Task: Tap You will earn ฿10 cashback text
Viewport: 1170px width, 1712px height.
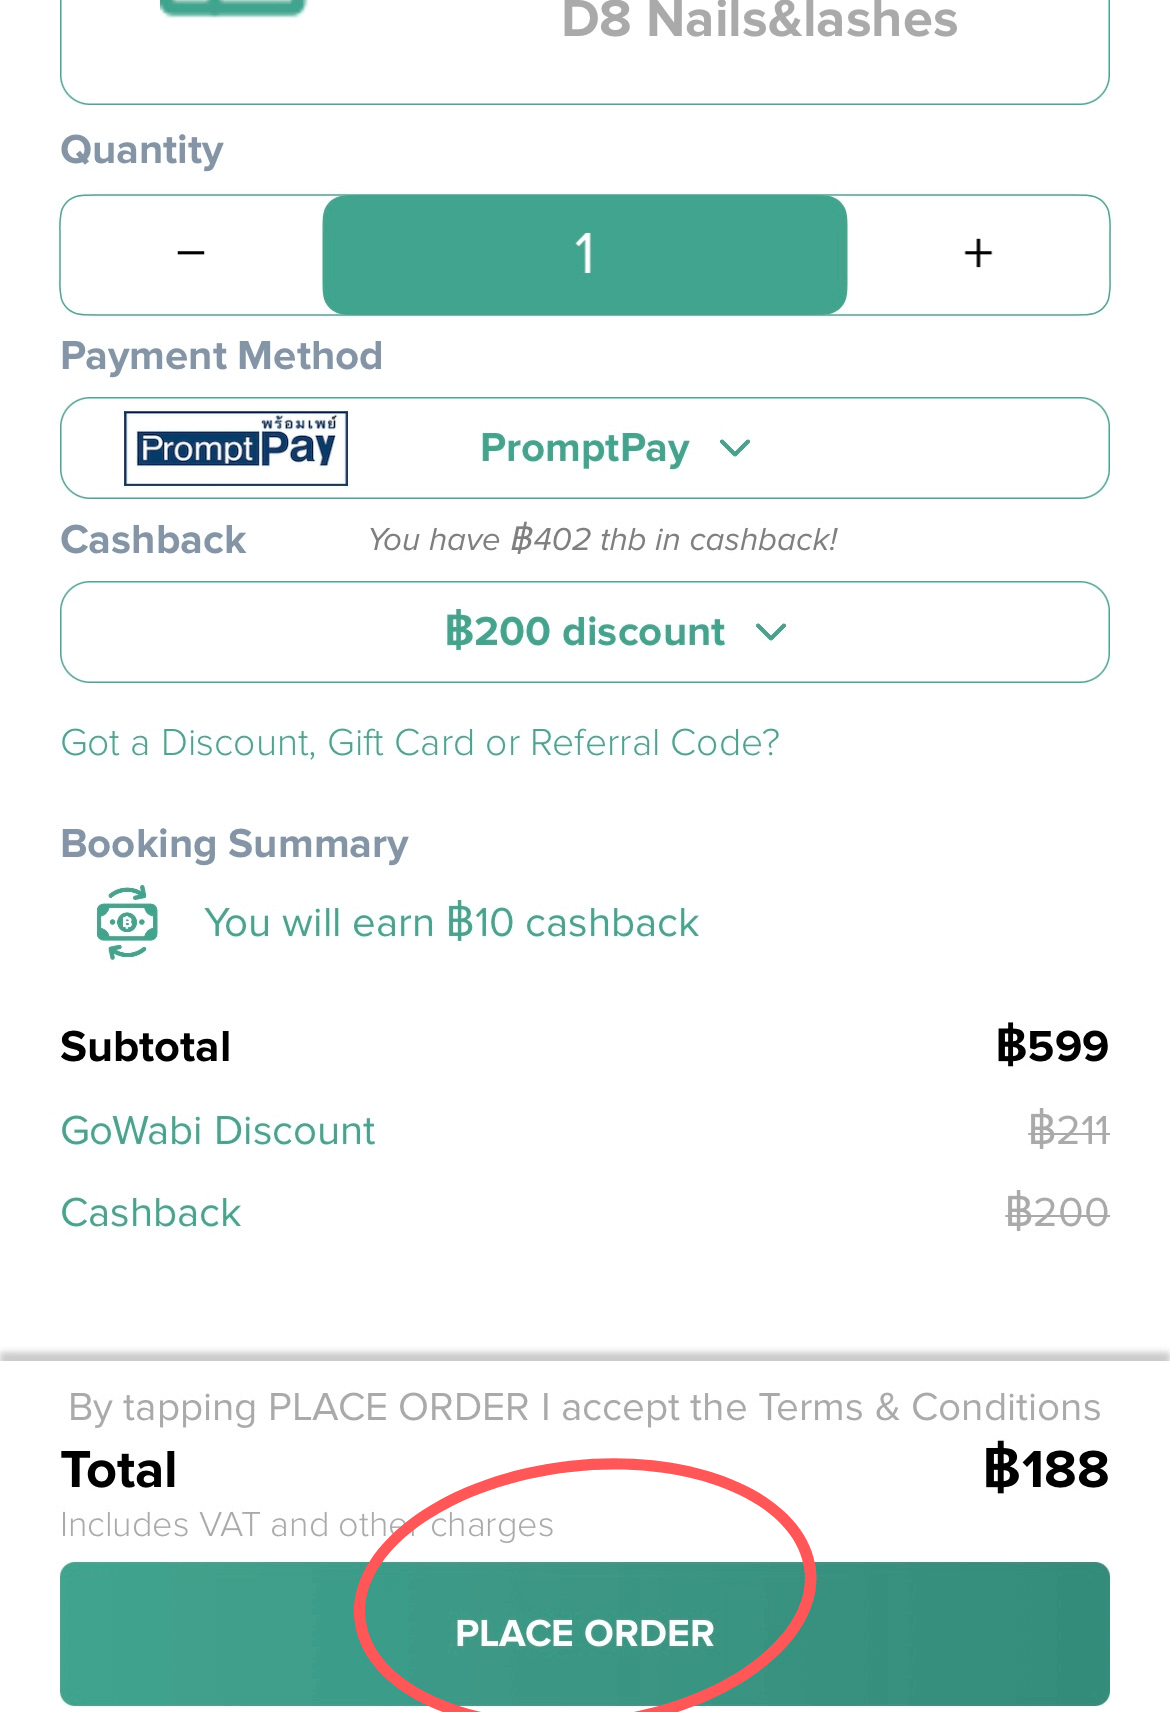Action: coord(451,923)
